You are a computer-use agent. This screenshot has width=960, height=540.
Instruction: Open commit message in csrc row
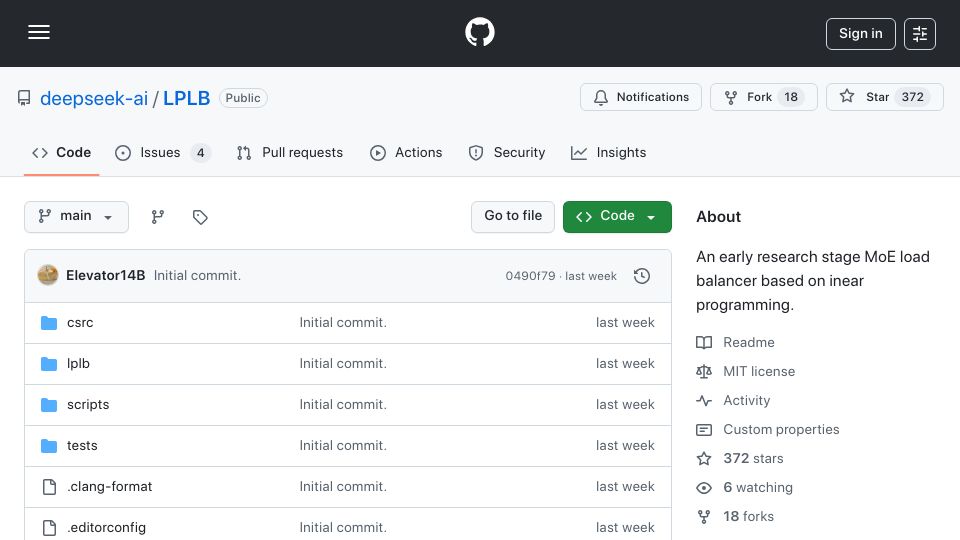pos(343,323)
